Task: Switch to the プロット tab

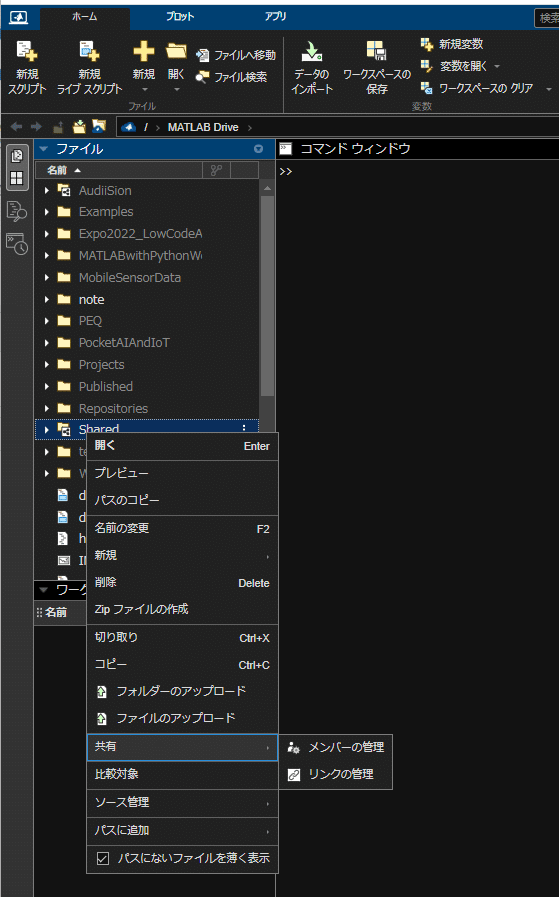Action: (x=180, y=17)
